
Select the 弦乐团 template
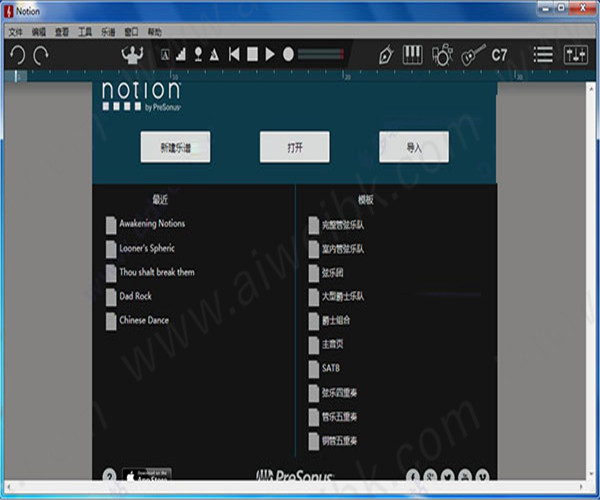(x=326, y=273)
